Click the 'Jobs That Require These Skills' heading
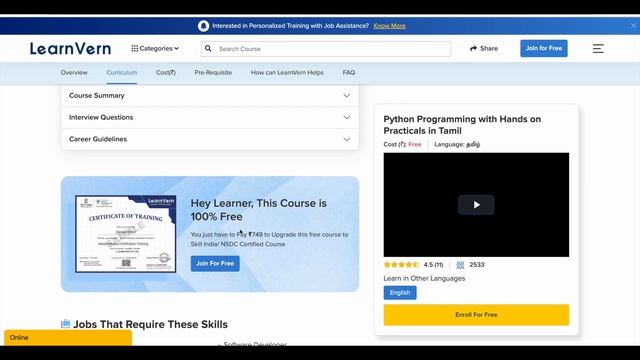Screen dimensions: 640x360 point(150,324)
